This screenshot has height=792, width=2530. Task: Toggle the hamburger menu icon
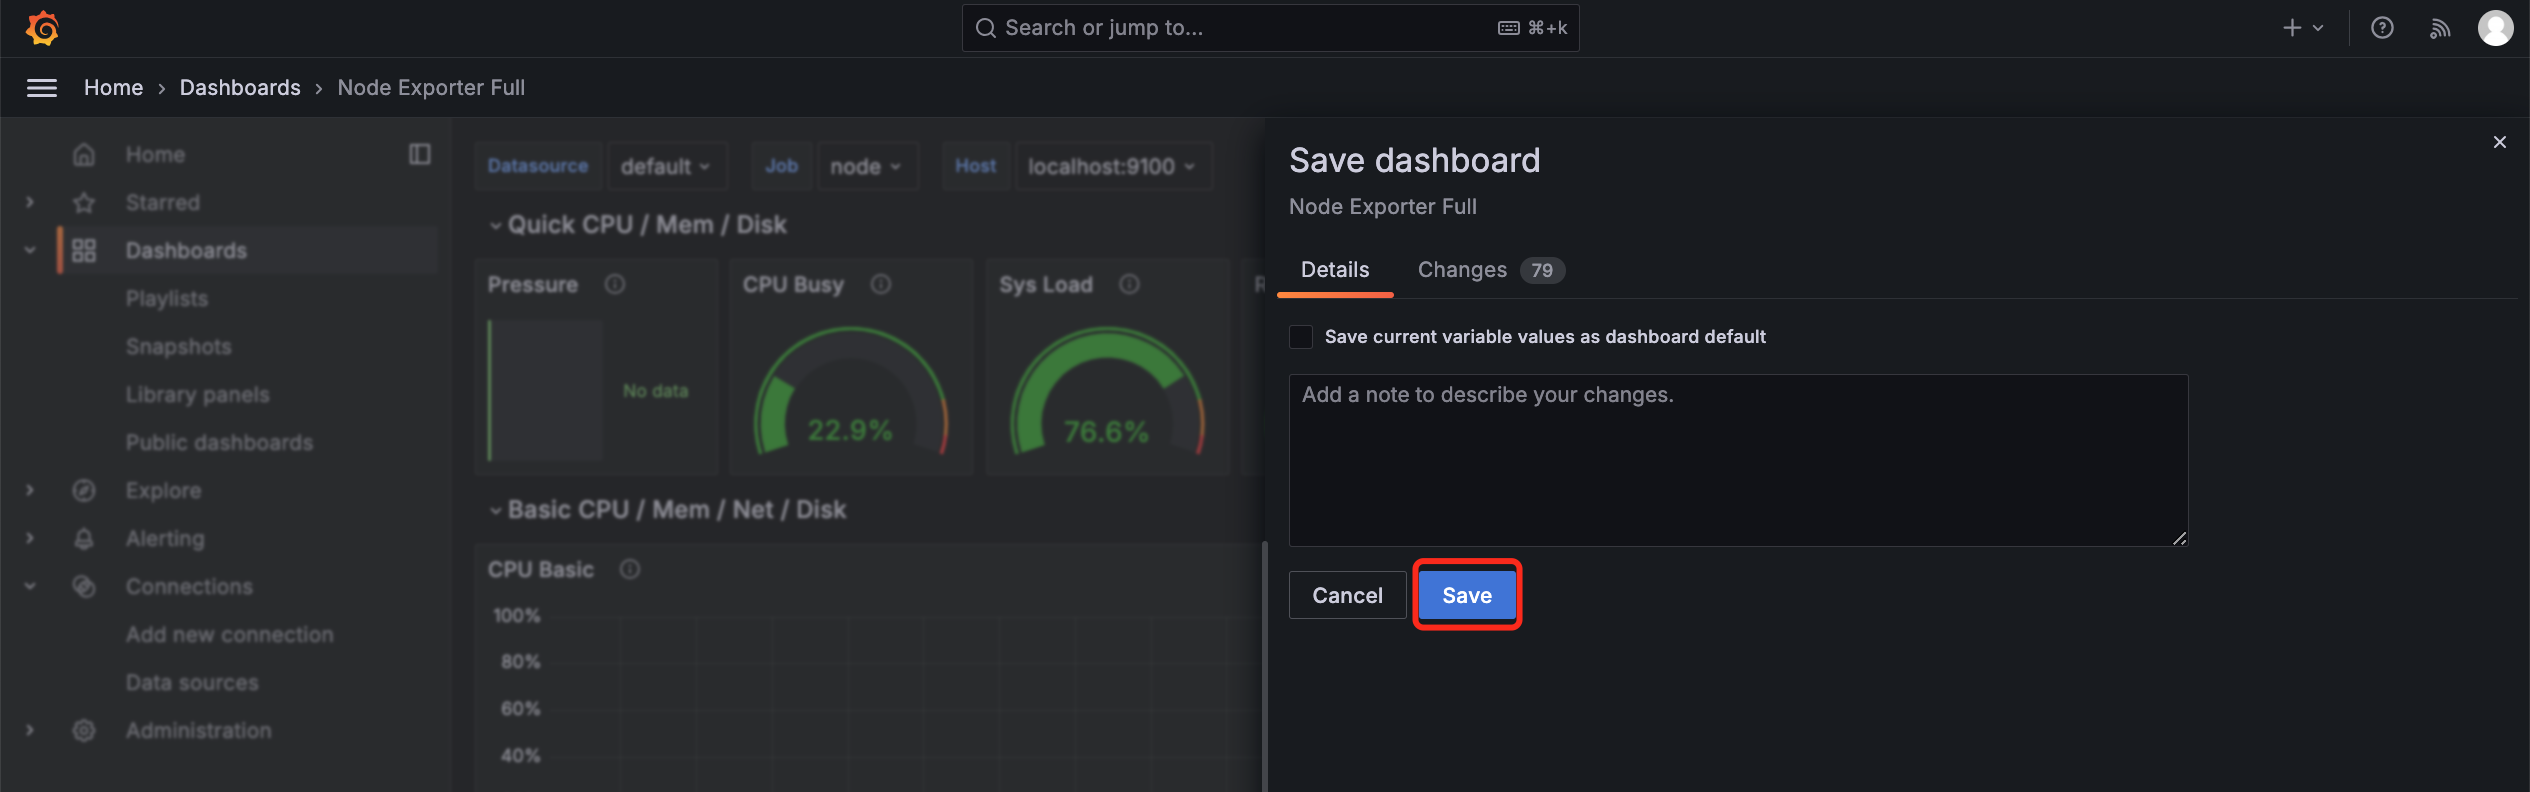point(41,88)
